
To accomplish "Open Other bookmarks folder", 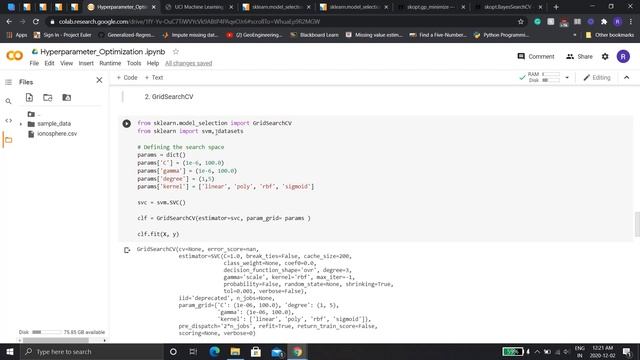I will (x=610, y=35).
